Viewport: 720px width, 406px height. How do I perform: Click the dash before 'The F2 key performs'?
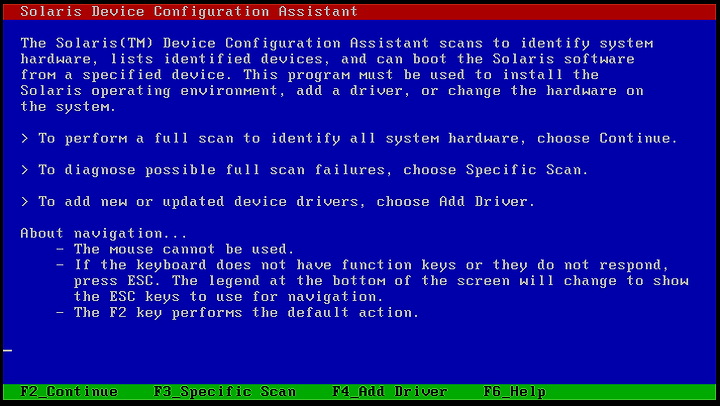[x=60, y=313]
